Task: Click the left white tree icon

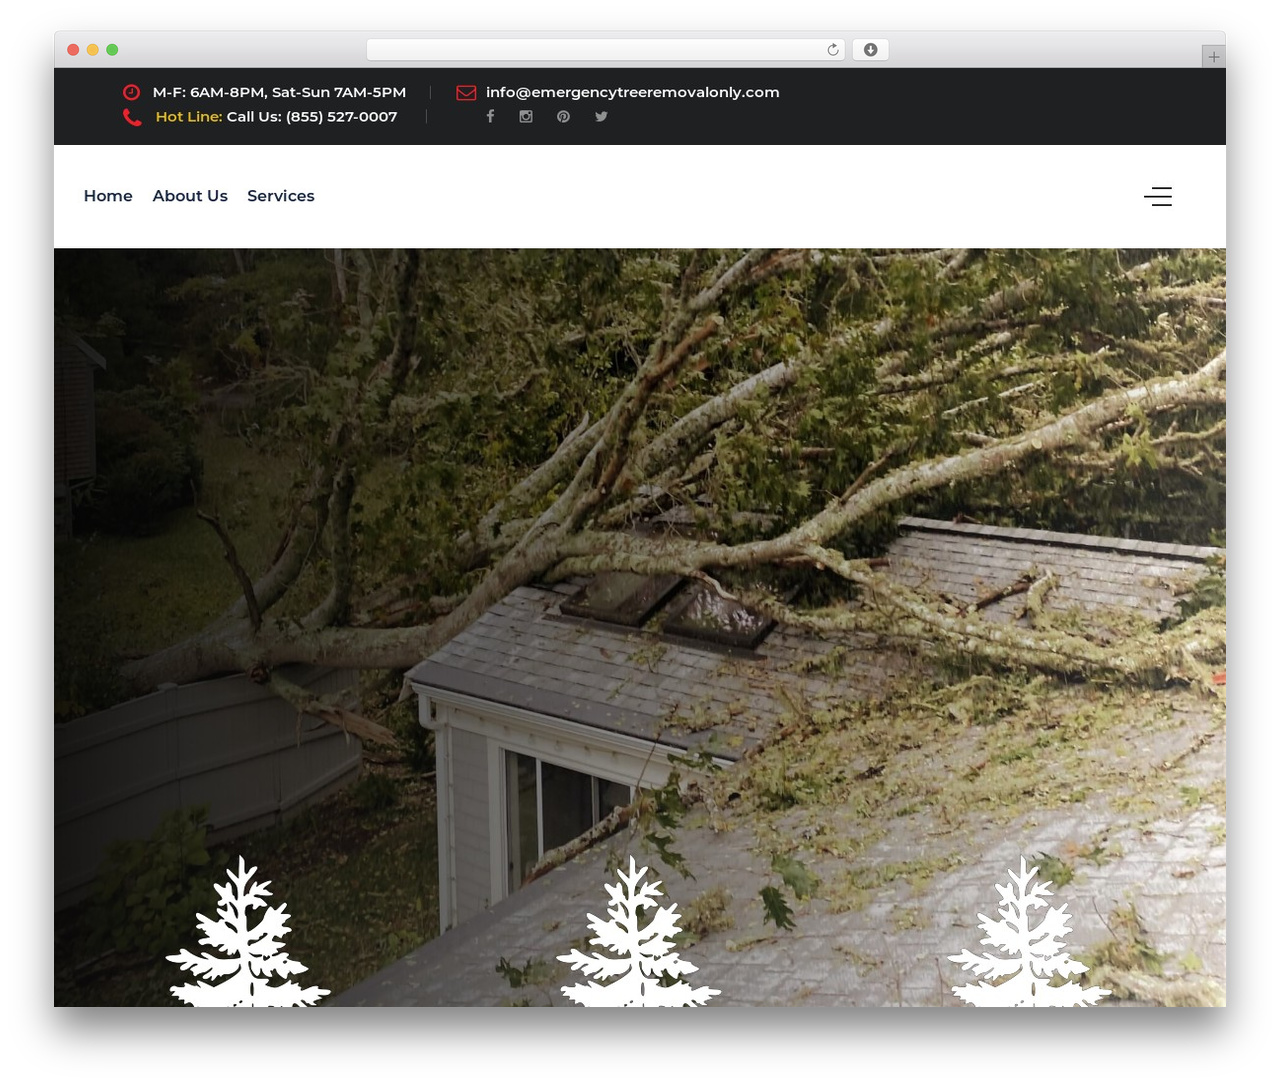Action: 248,931
